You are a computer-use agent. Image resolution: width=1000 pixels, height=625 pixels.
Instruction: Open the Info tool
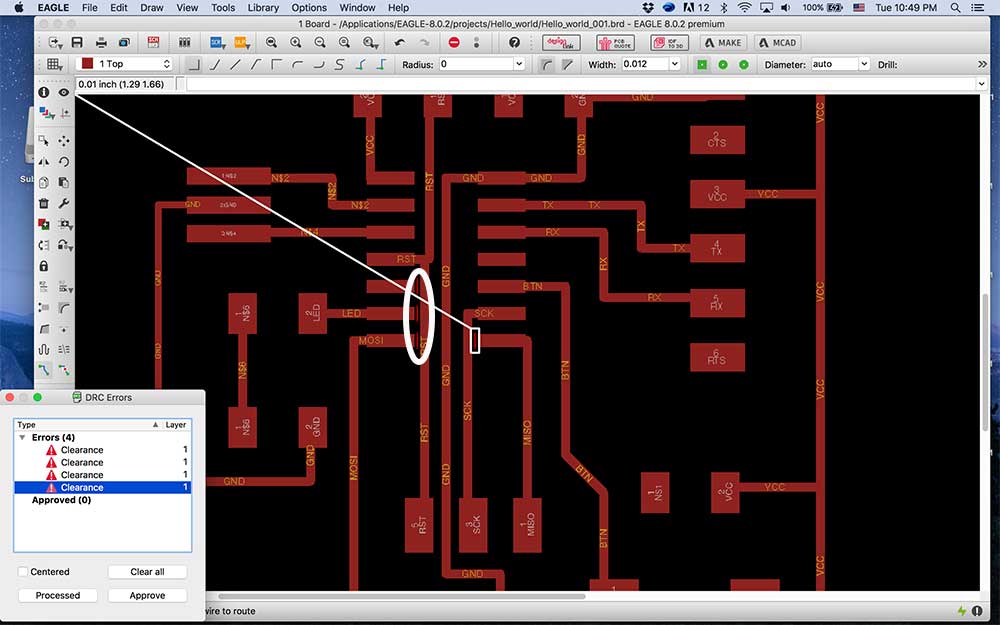43,92
